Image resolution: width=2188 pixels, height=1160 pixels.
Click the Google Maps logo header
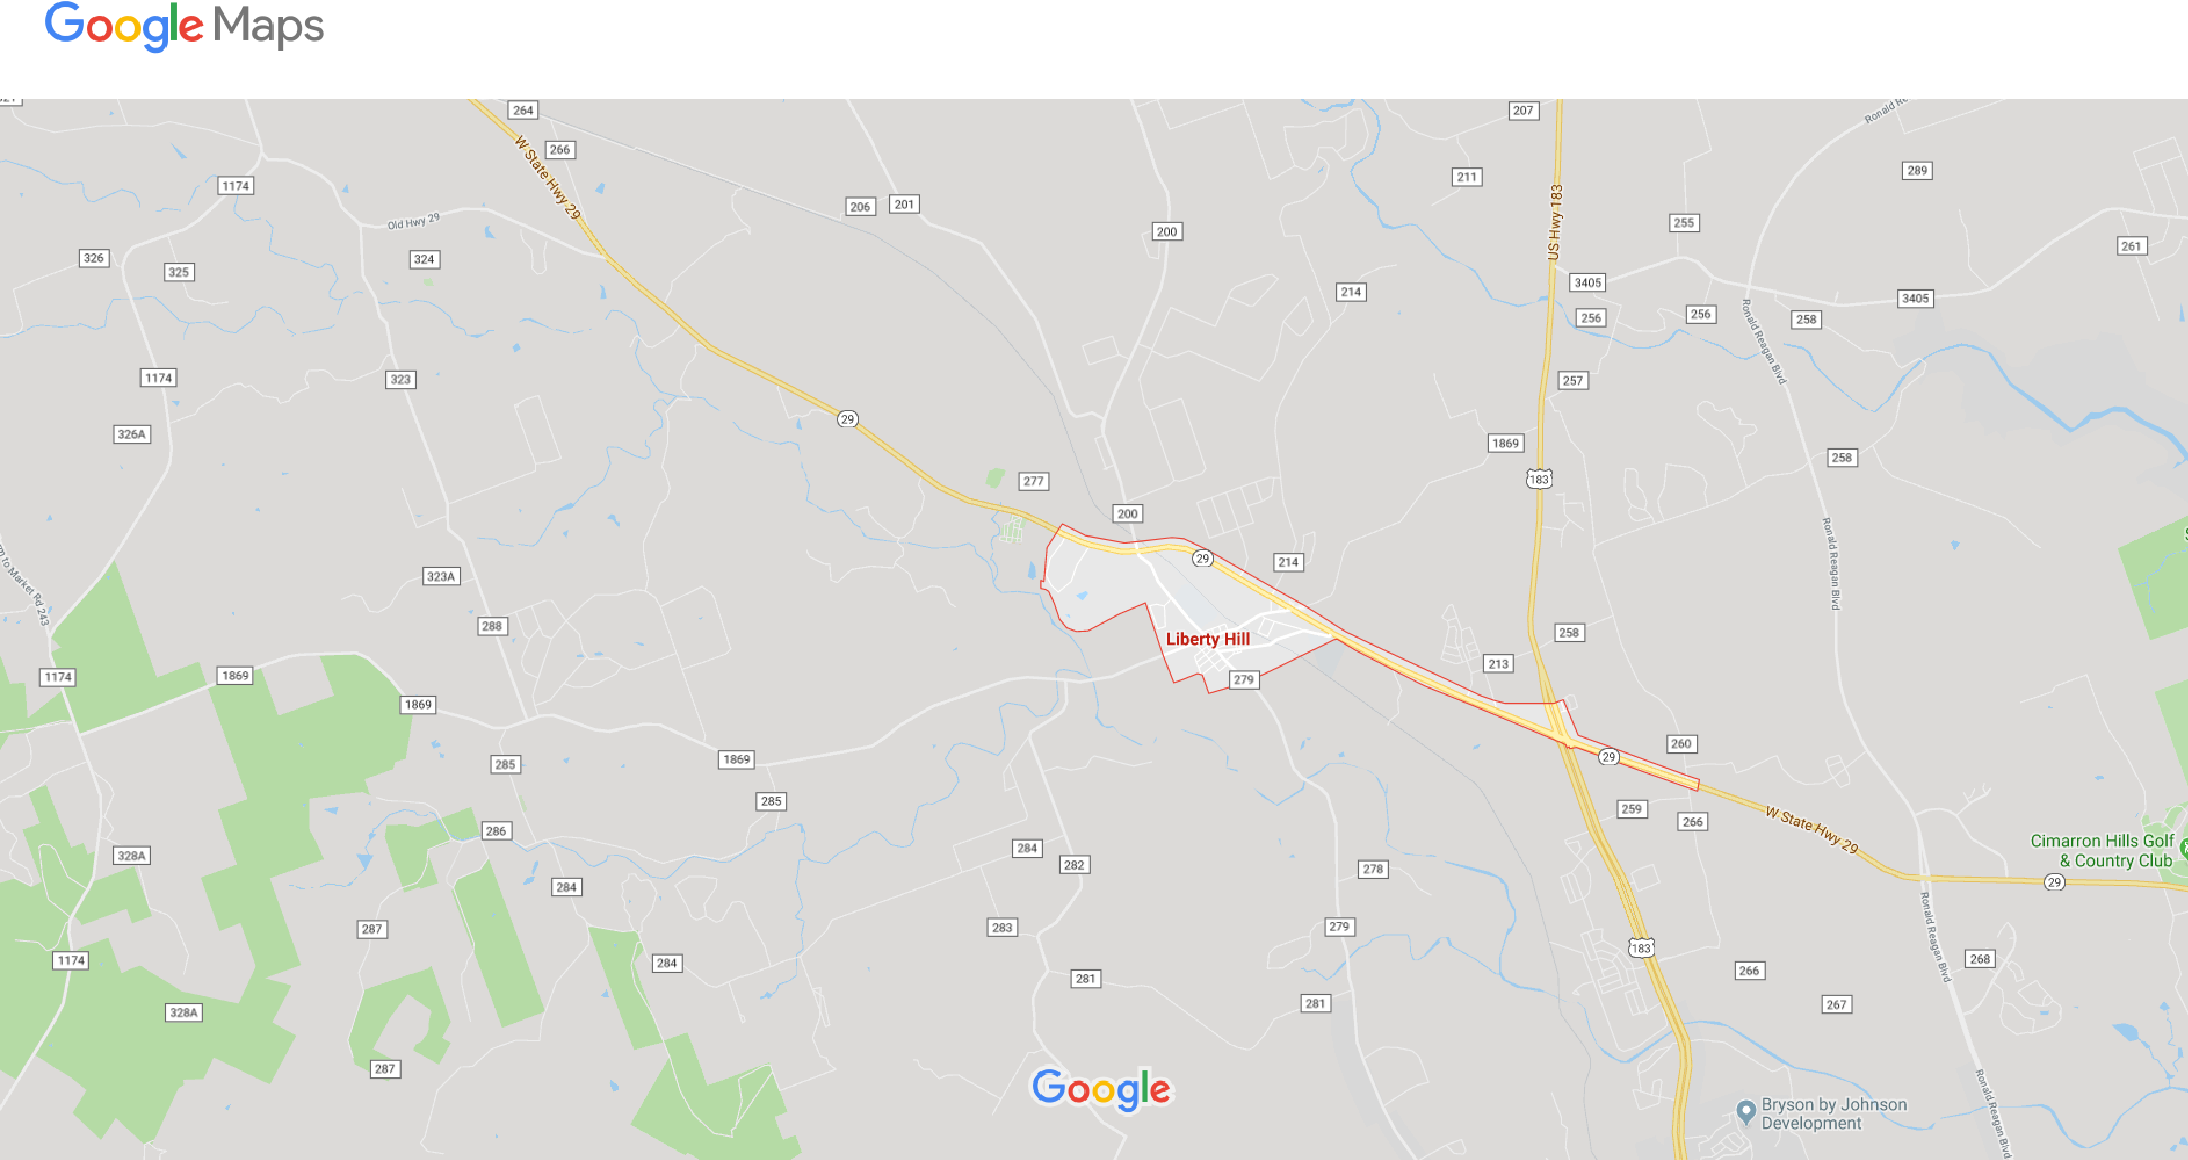[184, 26]
